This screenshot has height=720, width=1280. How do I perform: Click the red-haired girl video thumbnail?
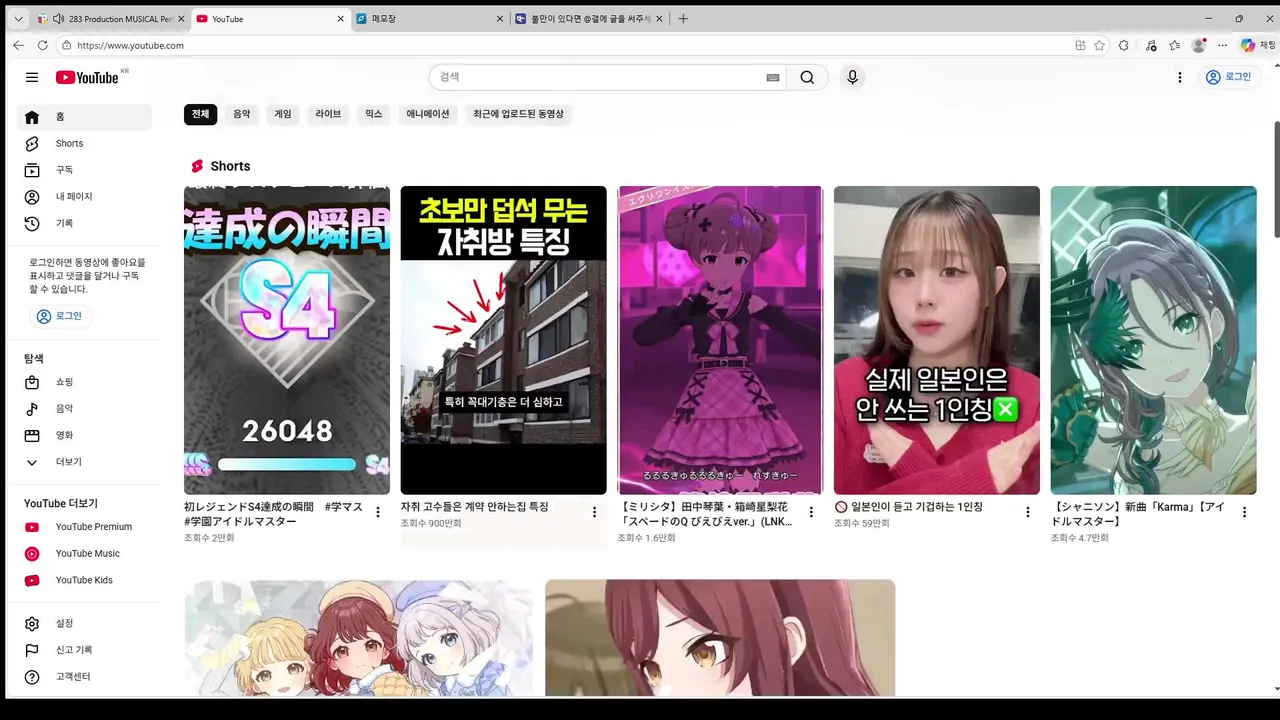point(720,638)
